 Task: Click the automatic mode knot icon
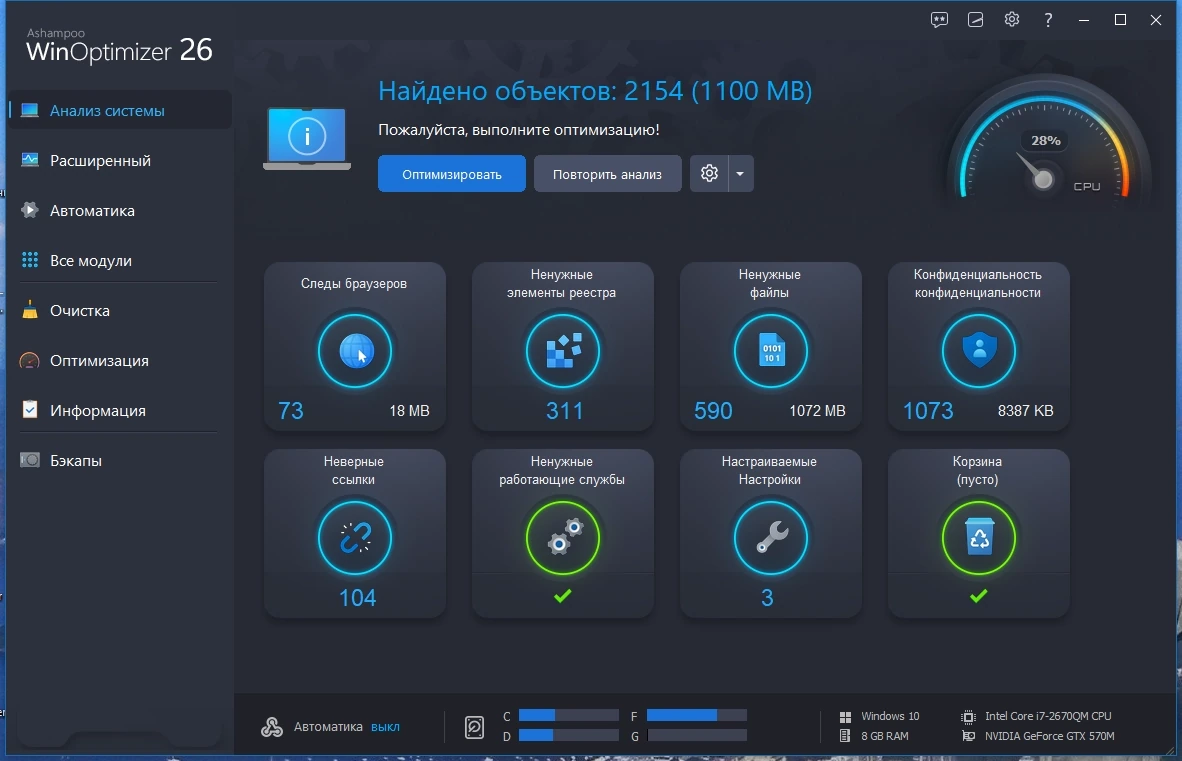click(271, 727)
